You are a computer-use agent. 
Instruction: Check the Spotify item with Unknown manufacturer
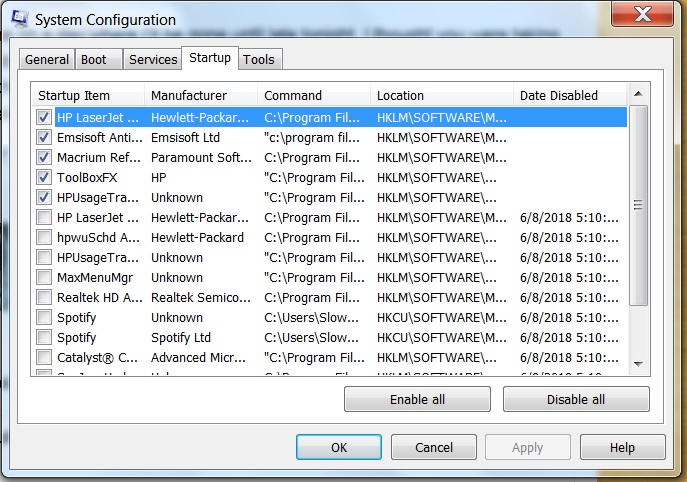click(44, 318)
